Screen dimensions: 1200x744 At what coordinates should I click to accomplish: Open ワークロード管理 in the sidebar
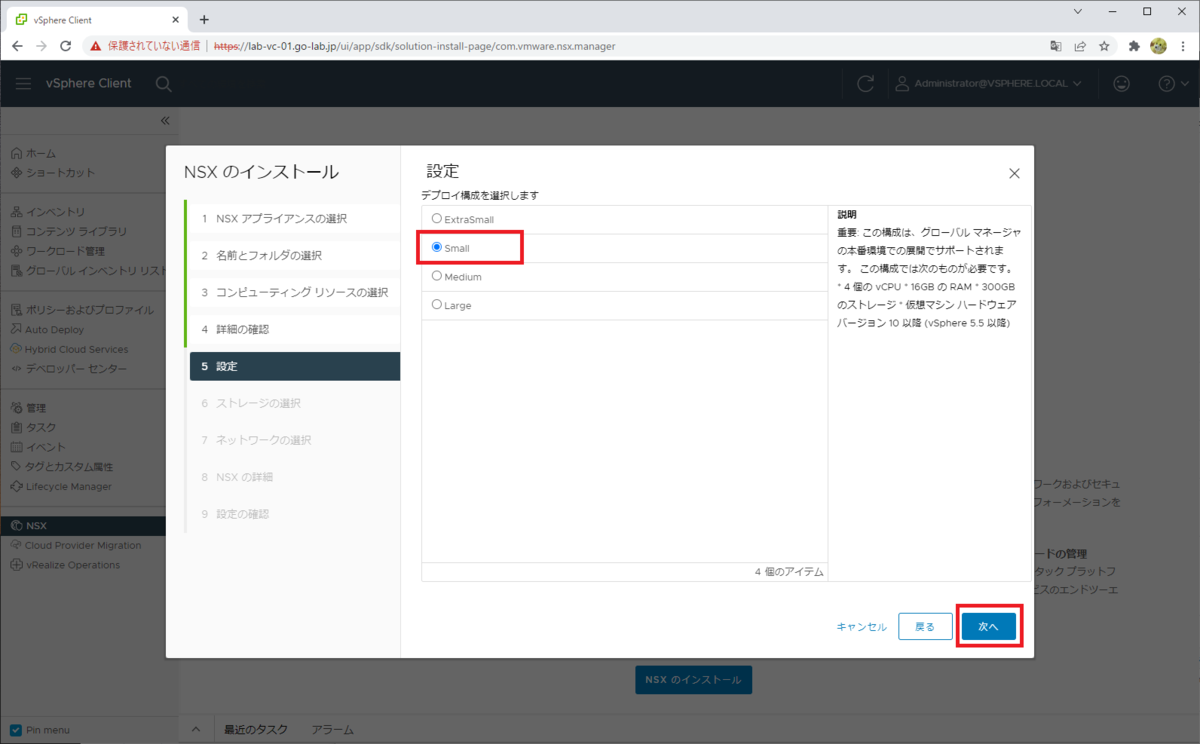pyautogui.click(x=58, y=251)
